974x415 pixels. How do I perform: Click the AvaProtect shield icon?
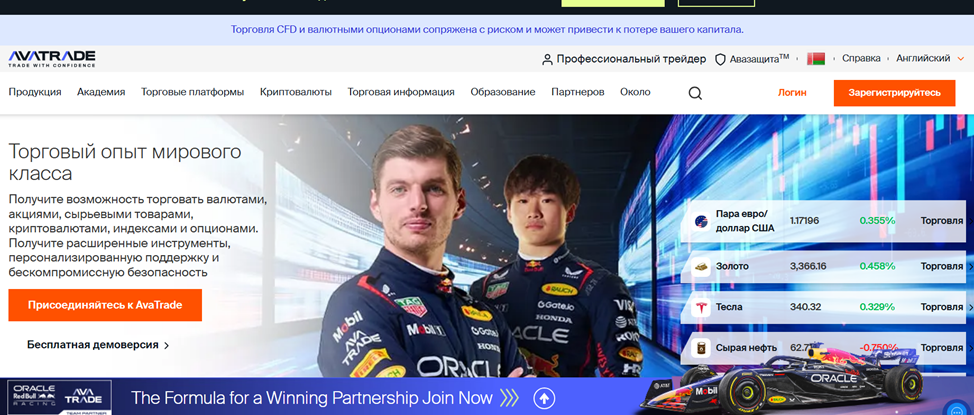coord(720,59)
